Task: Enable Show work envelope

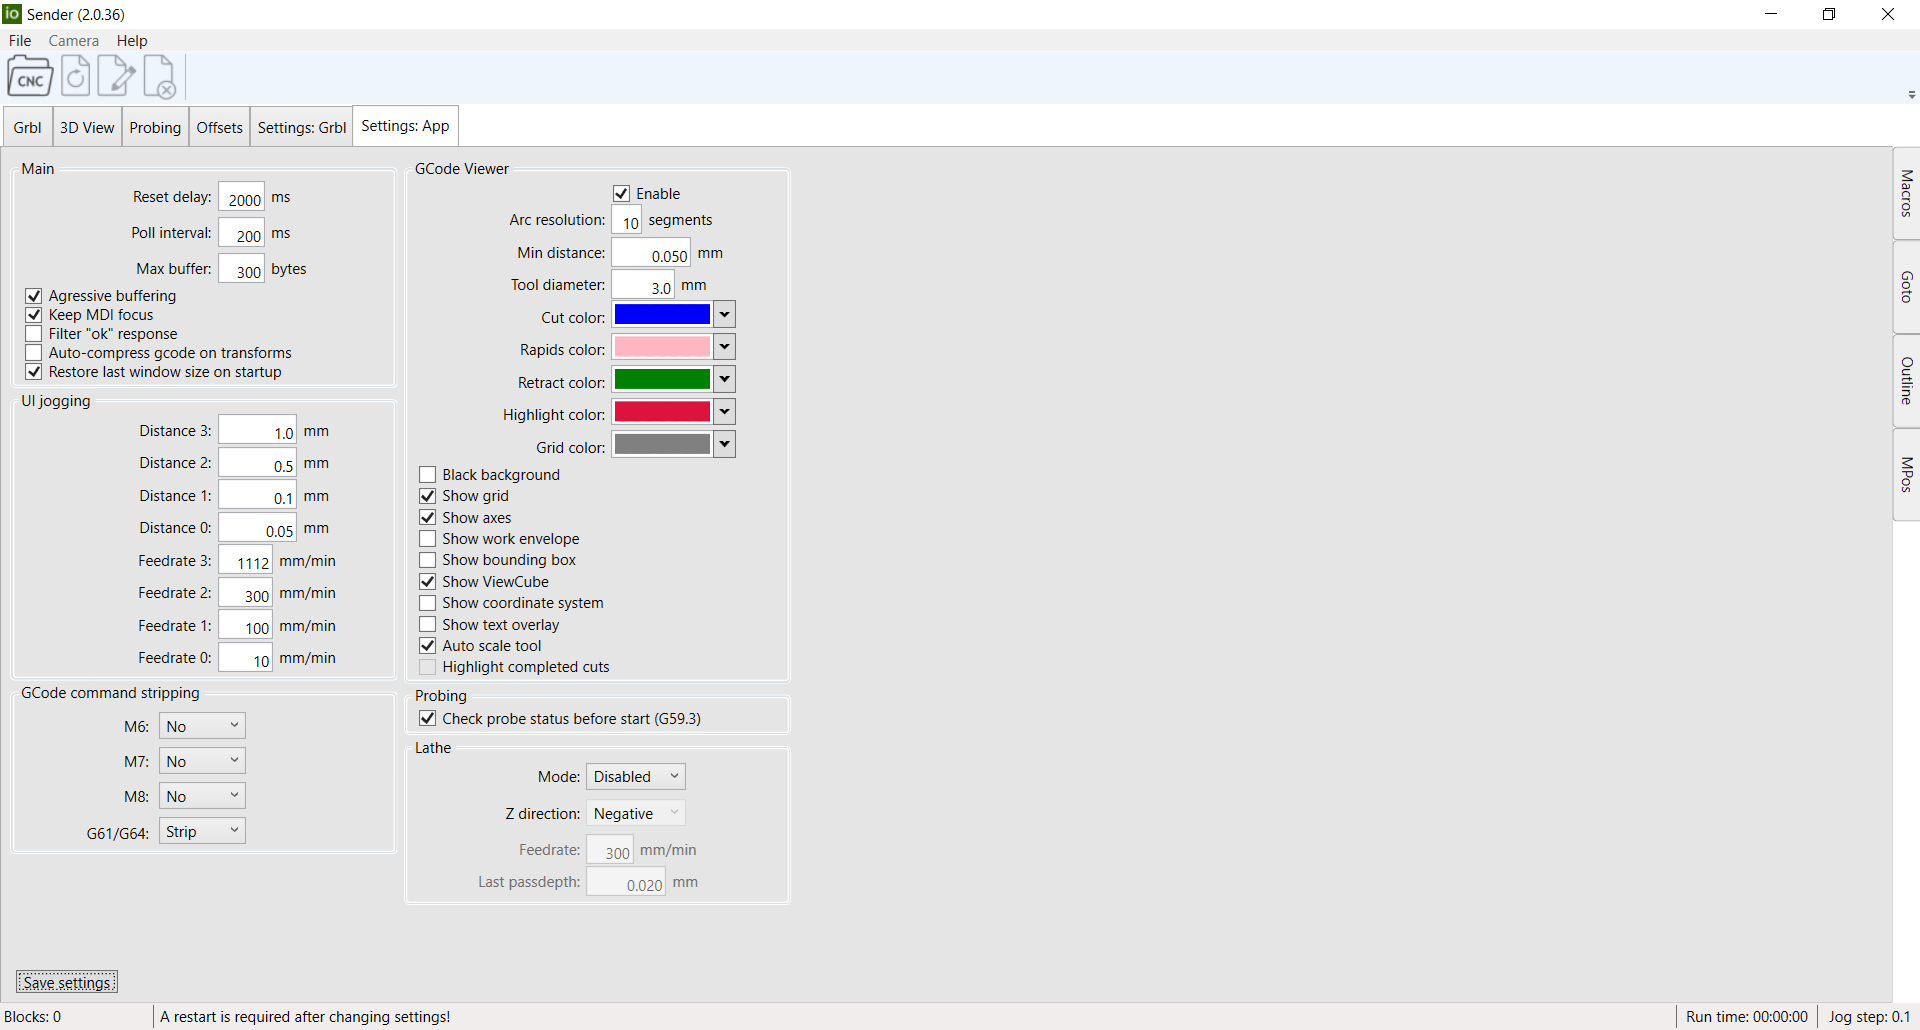Action: click(x=428, y=539)
